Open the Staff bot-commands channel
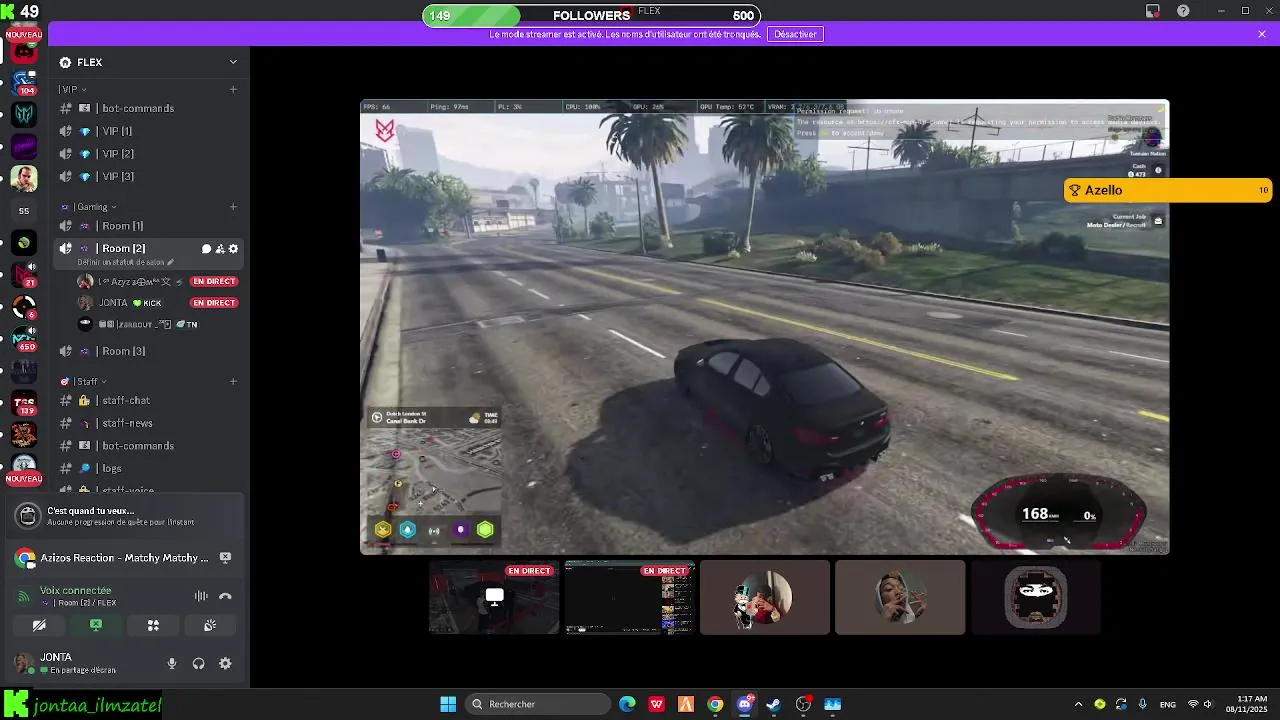This screenshot has height=720, width=1280. pyautogui.click(x=149, y=446)
